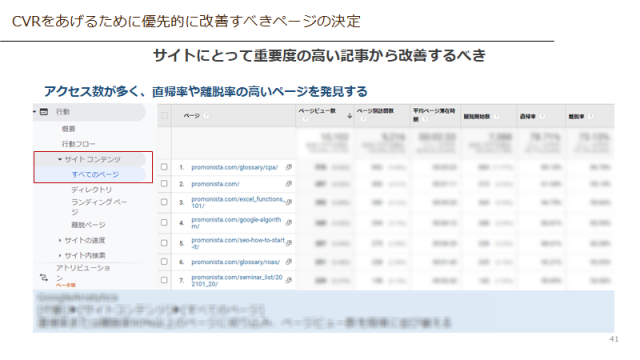Click the アトリビューション icon in sidebar
Screen dimensions: 640x360
pos(44,278)
